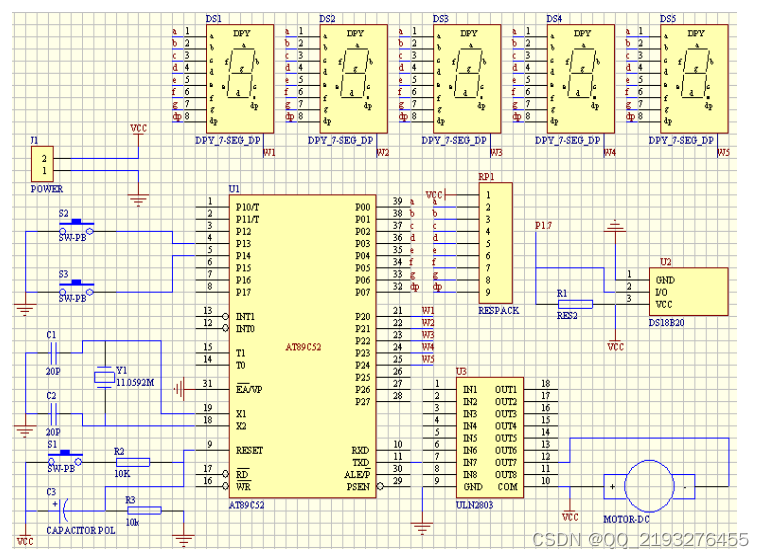
Task: Click the COM pin label on ULN2803
Action: [507, 486]
